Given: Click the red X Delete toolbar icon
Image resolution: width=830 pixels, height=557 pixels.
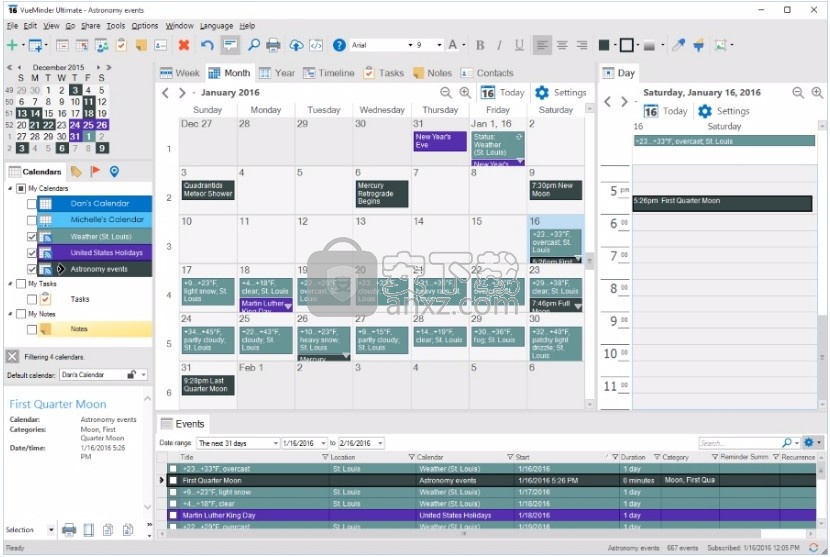Looking at the screenshot, I should tap(184, 46).
